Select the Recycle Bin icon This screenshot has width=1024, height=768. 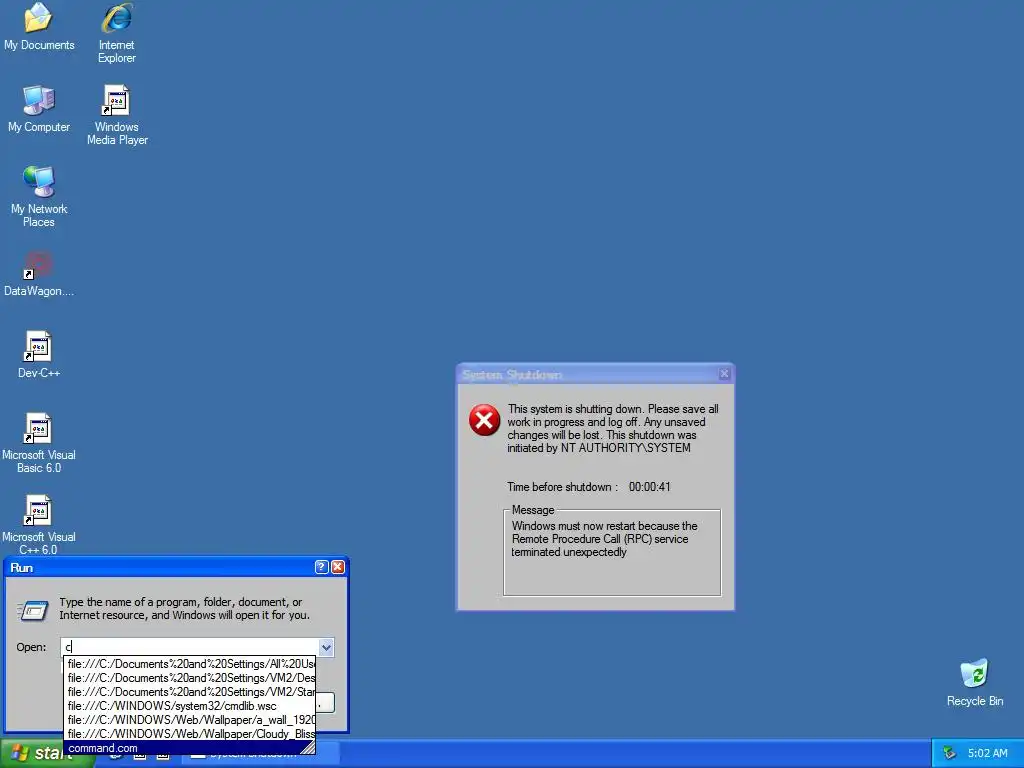click(974, 682)
